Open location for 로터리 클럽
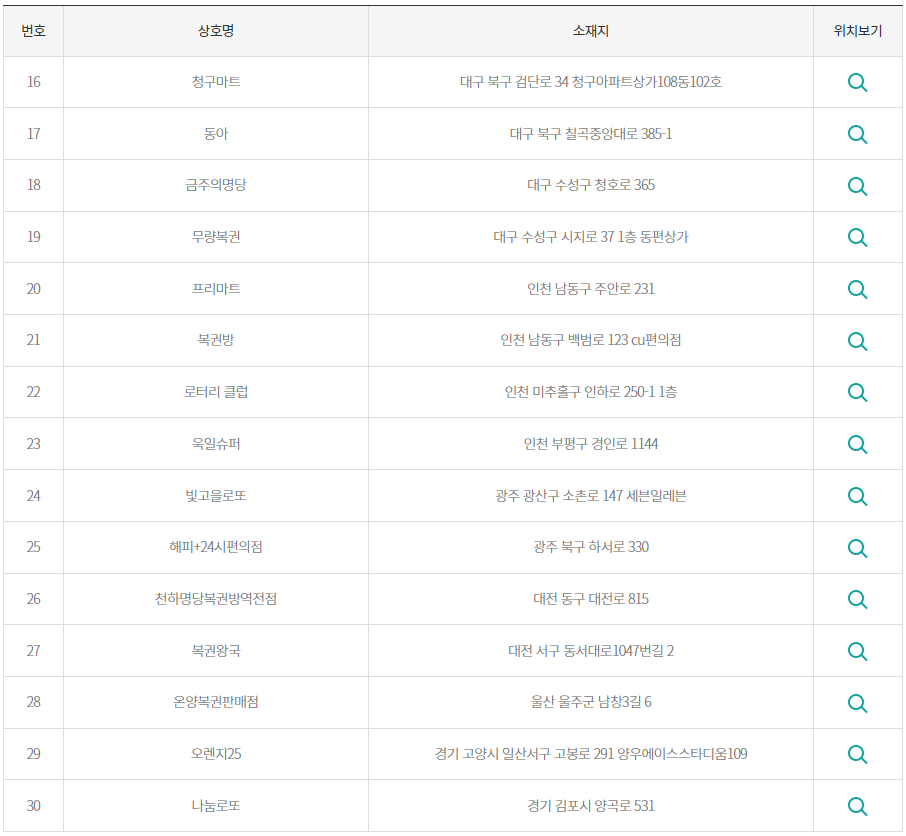The image size is (906, 836). pyautogui.click(x=857, y=392)
